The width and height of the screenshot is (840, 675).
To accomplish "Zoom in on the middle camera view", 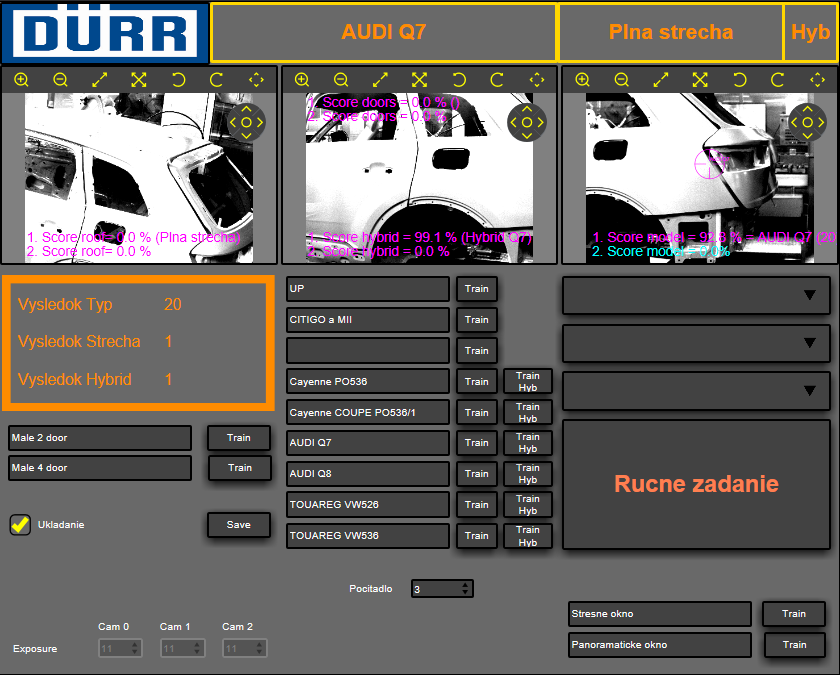I will [x=302, y=80].
